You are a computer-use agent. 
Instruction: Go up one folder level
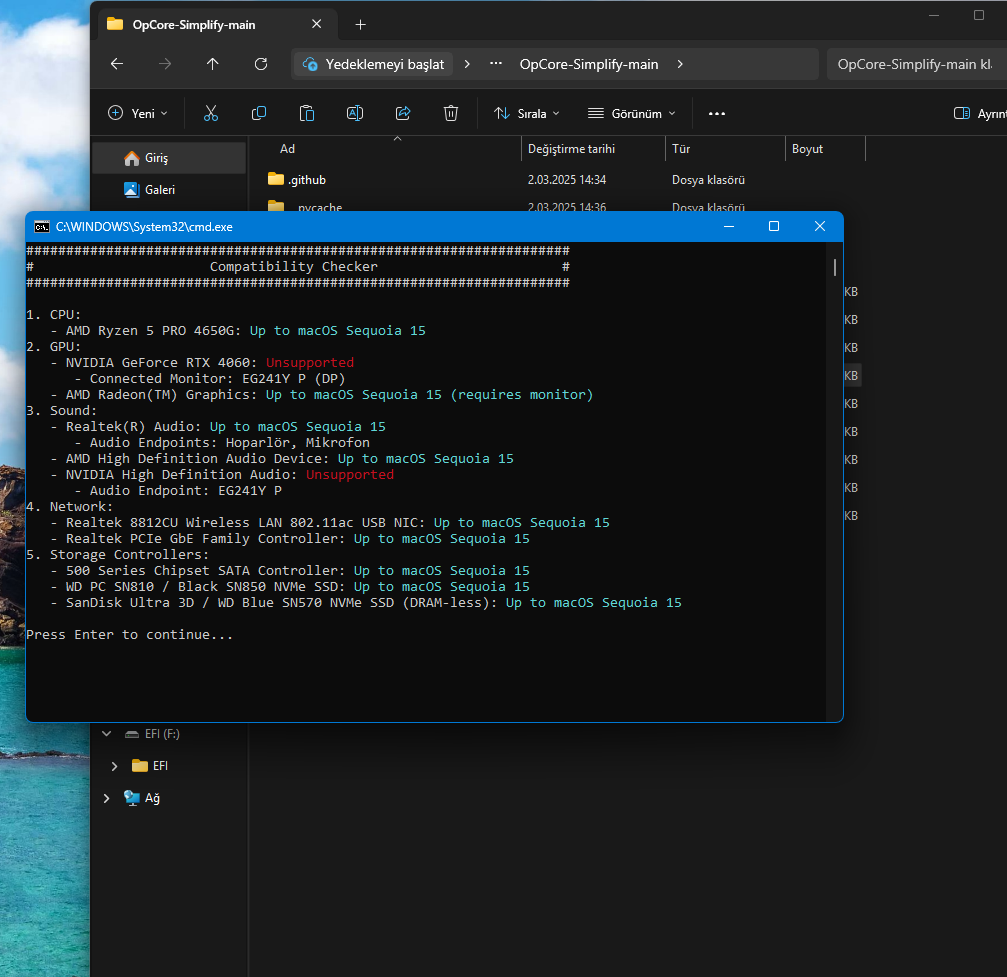point(213,64)
